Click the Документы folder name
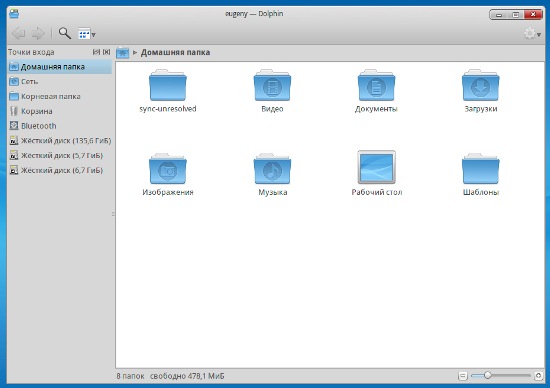The width and height of the screenshot is (550, 388). pyautogui.click(x=376, y=109)
